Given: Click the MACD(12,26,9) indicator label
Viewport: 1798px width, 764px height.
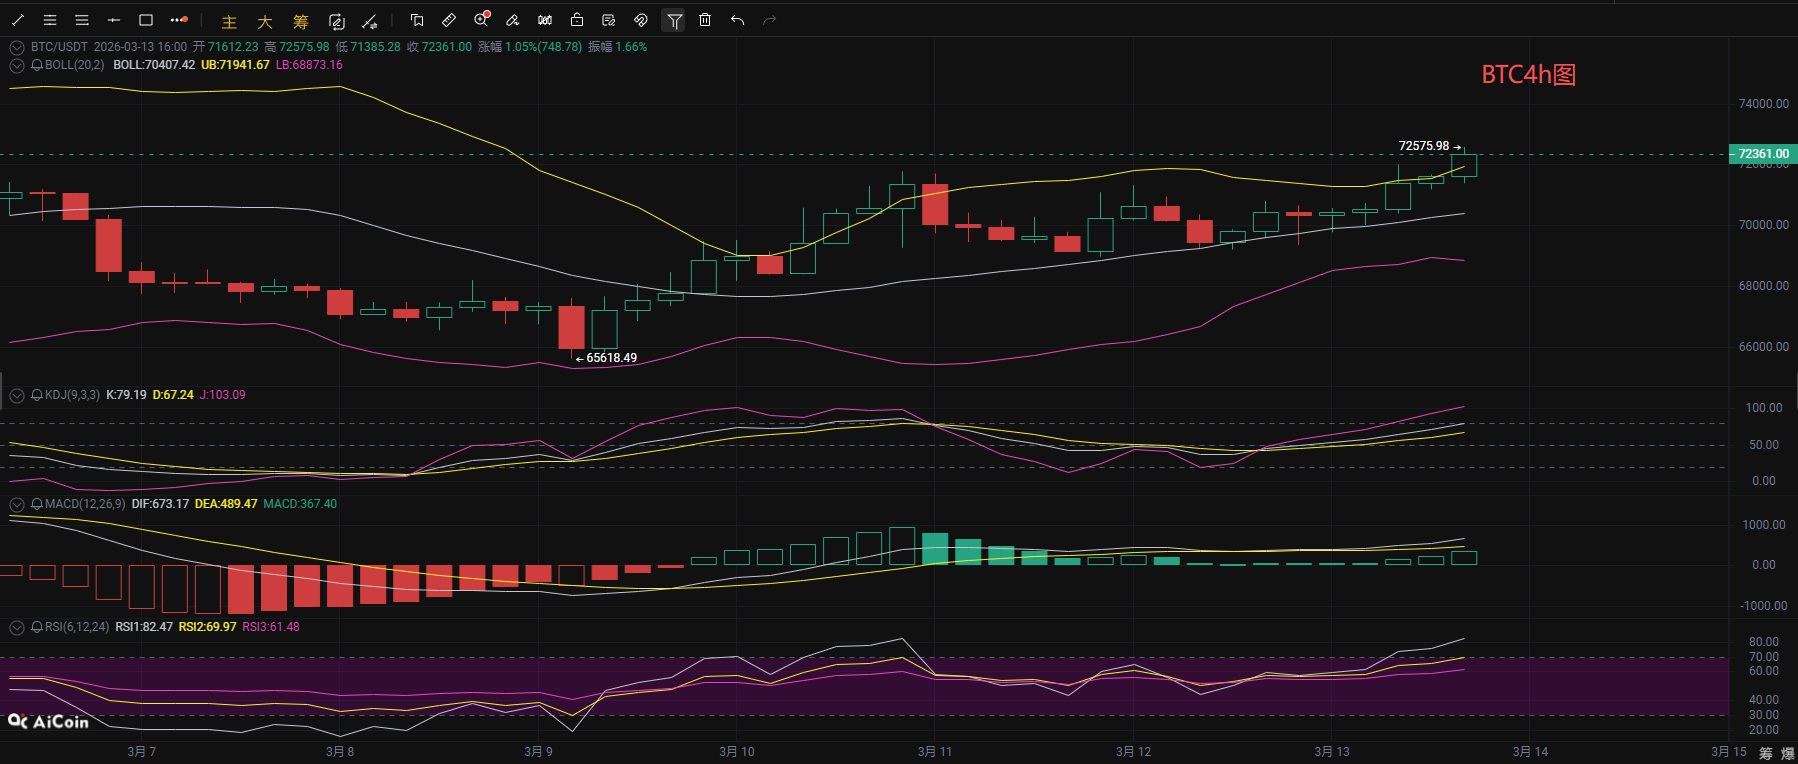Looking at the screenshot, I should (x=85, y=504).
